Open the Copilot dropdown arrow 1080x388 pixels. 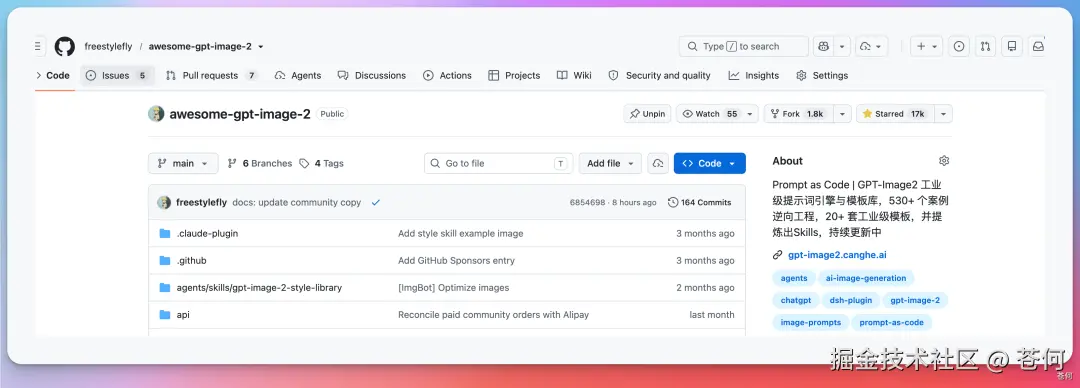tap(842, 46)
